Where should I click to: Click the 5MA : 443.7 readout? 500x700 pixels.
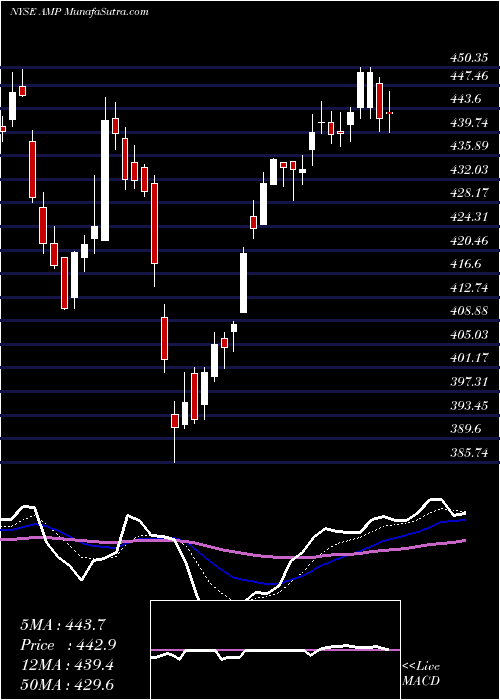63,625
